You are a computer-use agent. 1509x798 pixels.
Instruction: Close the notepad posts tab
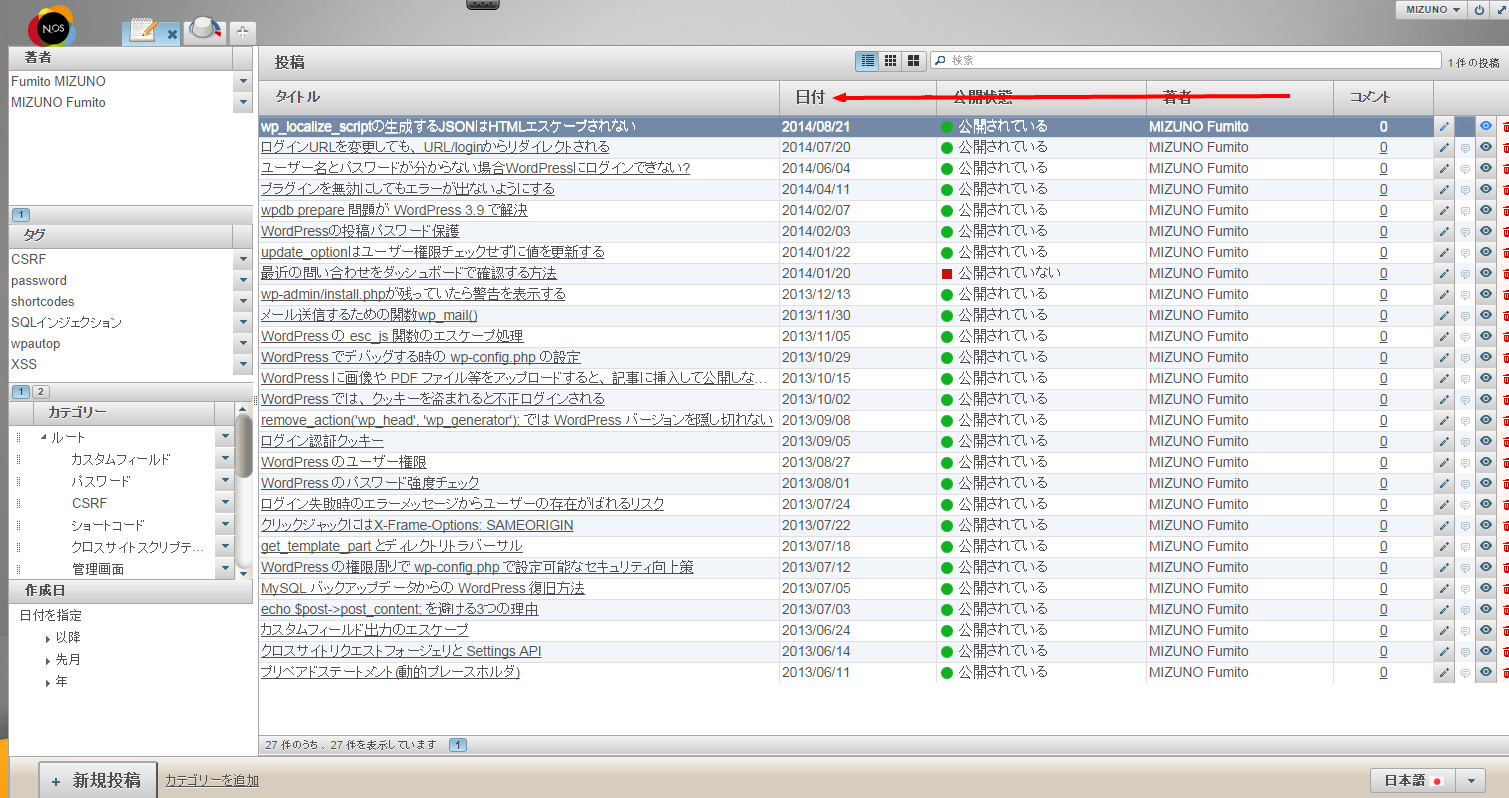pyautogui.click(x=172, y=34)
